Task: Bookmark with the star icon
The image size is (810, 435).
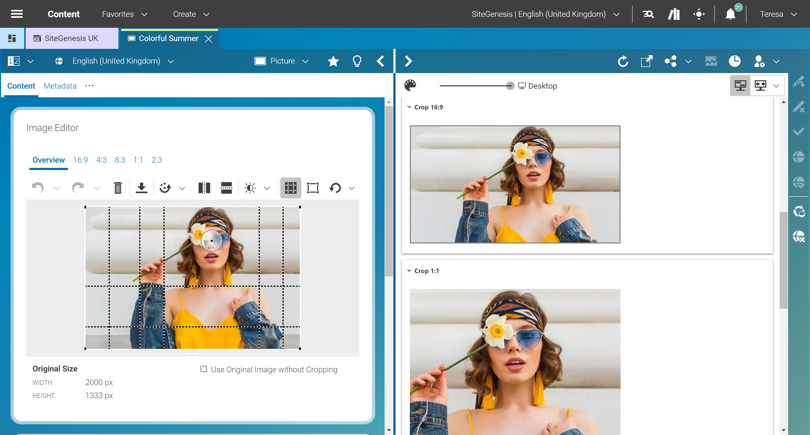Action: coord(333,61)
